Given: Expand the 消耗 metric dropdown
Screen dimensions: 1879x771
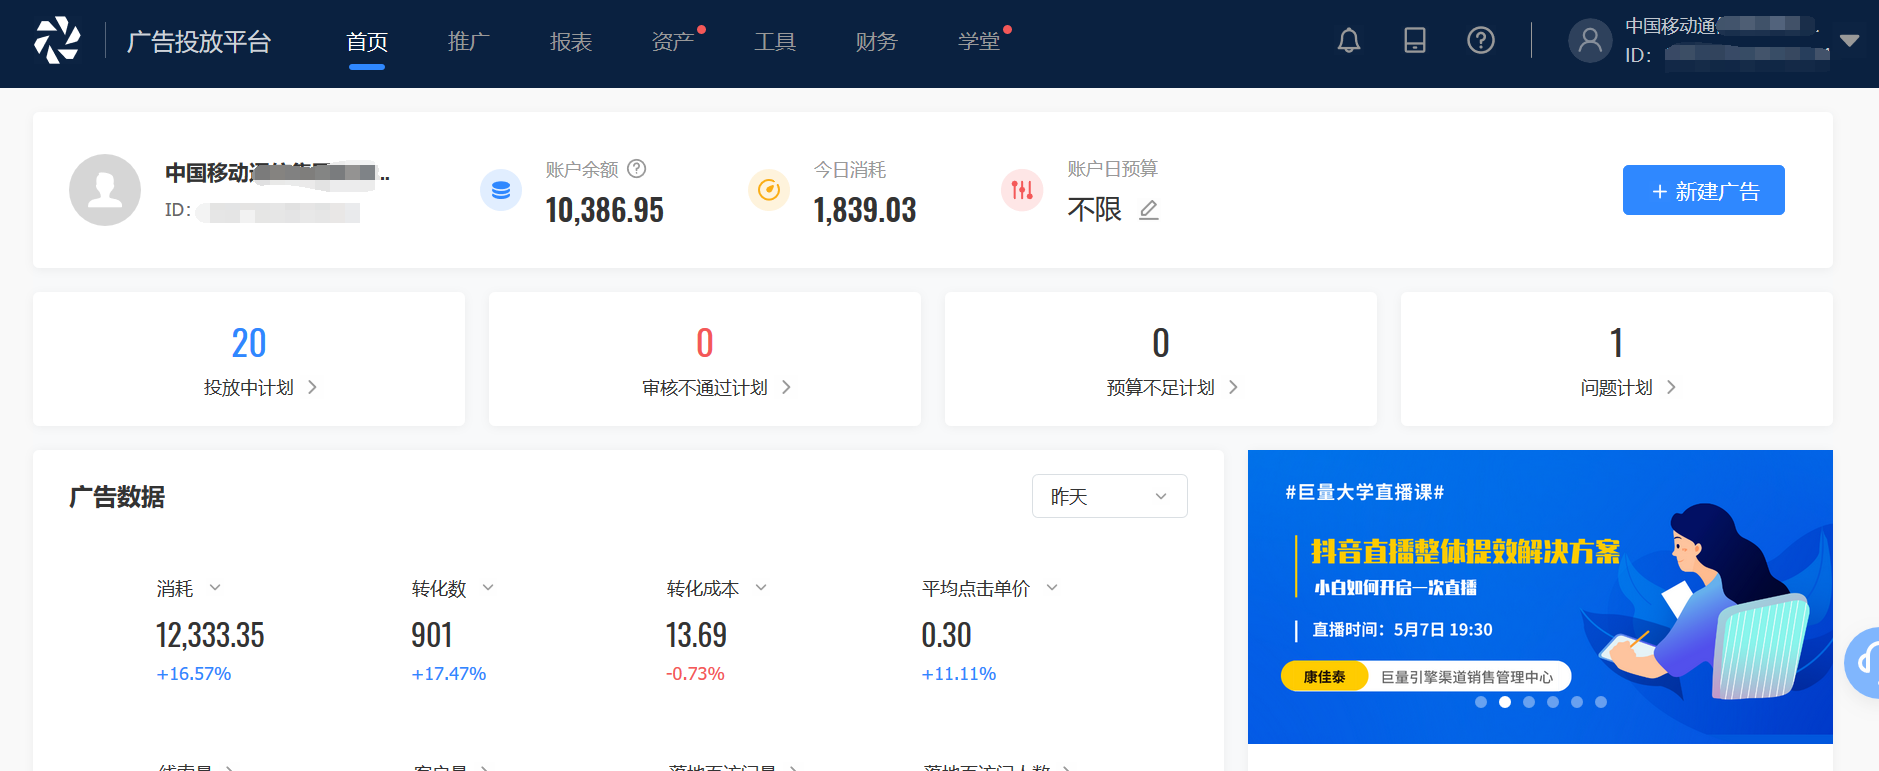Looking at the screenshot, I should (x=215, y=588).
